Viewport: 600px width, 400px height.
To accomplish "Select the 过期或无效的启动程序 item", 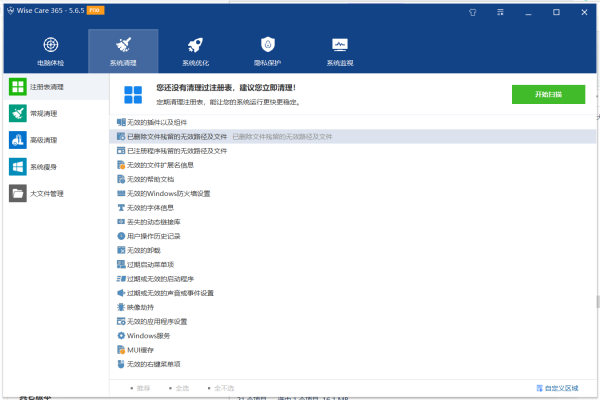I will tap(155, 279).
